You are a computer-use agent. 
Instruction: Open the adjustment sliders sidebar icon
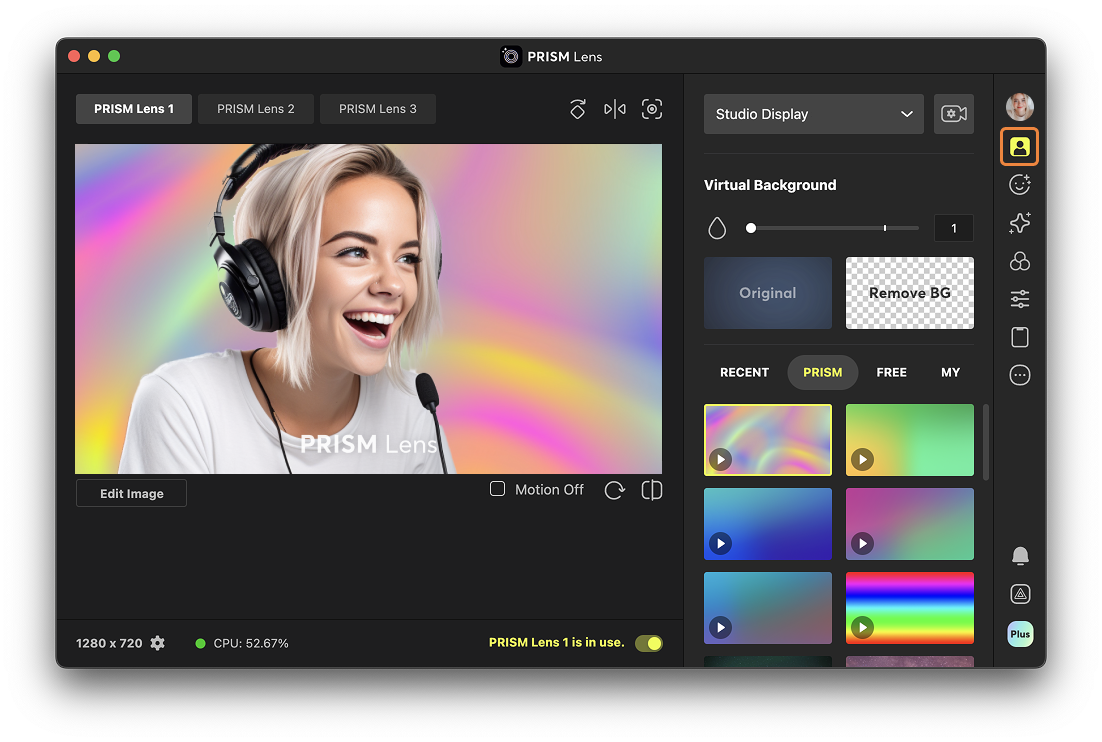(1020, 299)
